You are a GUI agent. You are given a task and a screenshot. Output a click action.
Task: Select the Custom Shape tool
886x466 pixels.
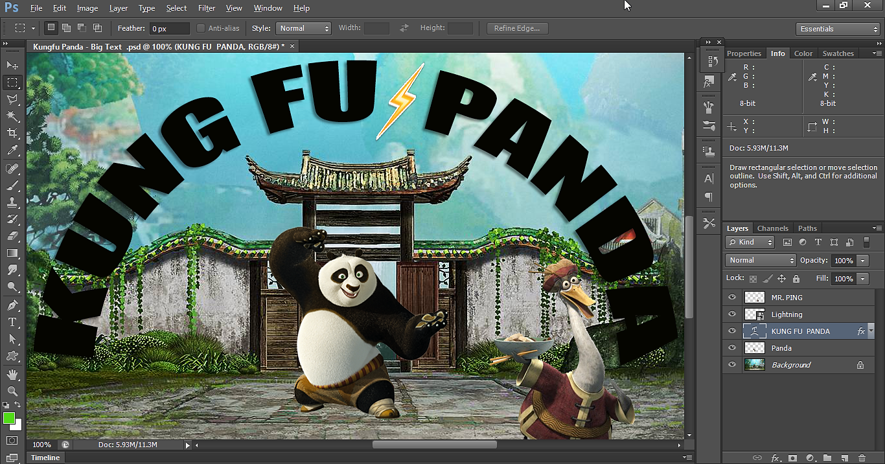(x=12, y=356)
